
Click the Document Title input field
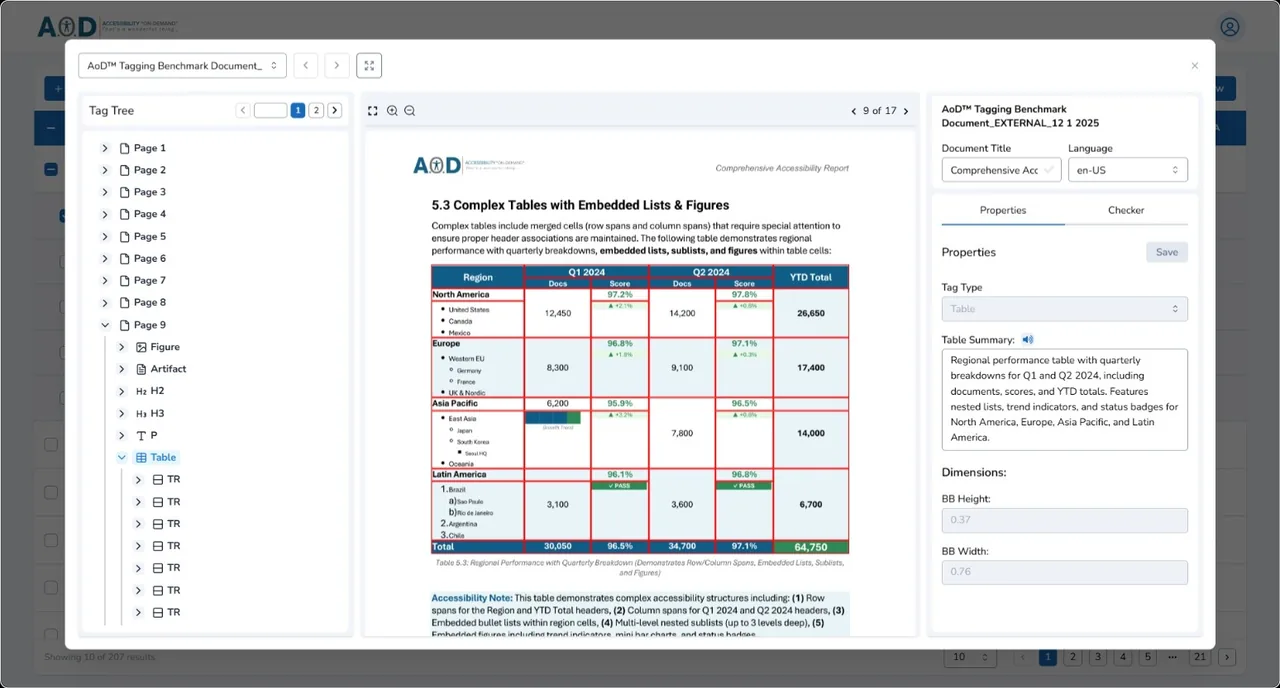[x=1001, y=170]
